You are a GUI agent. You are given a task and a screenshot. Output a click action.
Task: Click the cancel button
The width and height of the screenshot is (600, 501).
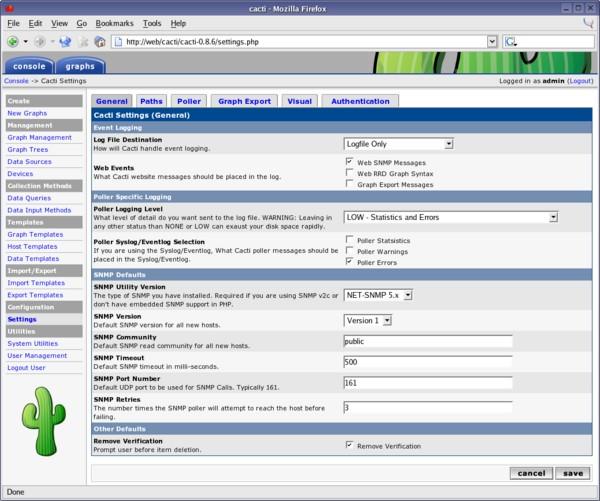tap(531, 473)
